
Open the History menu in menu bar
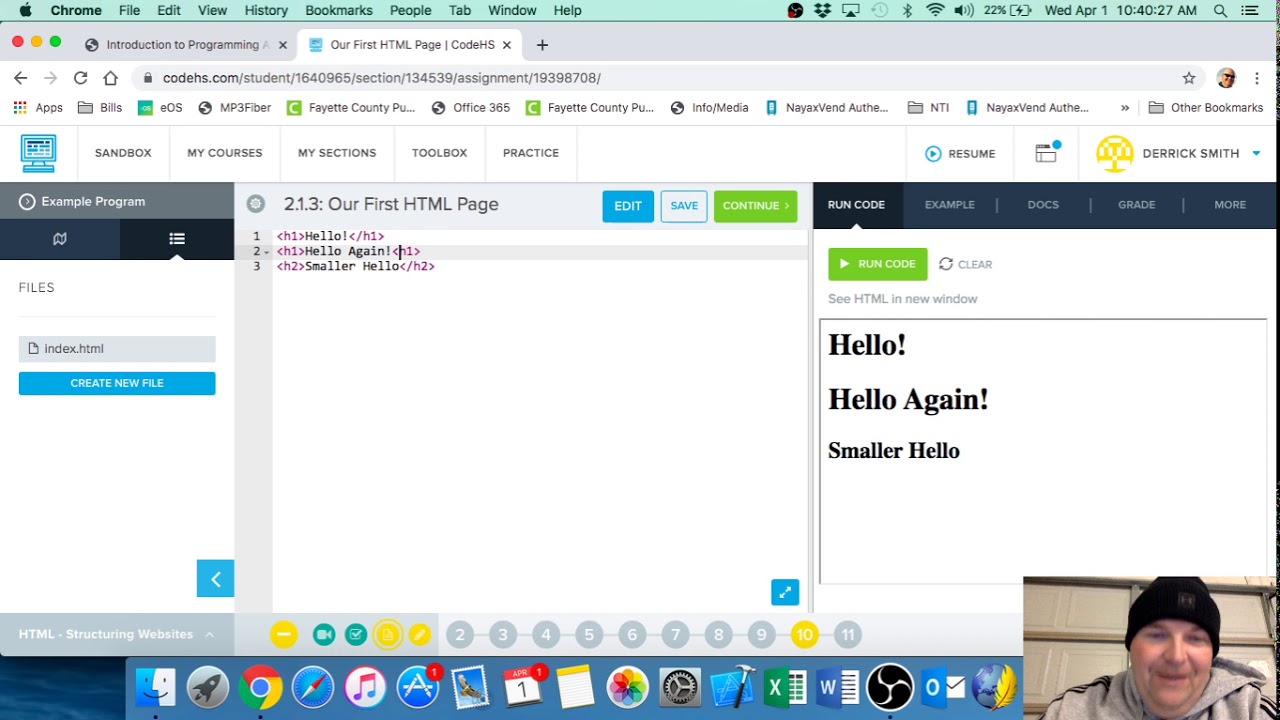coord(266,10)
